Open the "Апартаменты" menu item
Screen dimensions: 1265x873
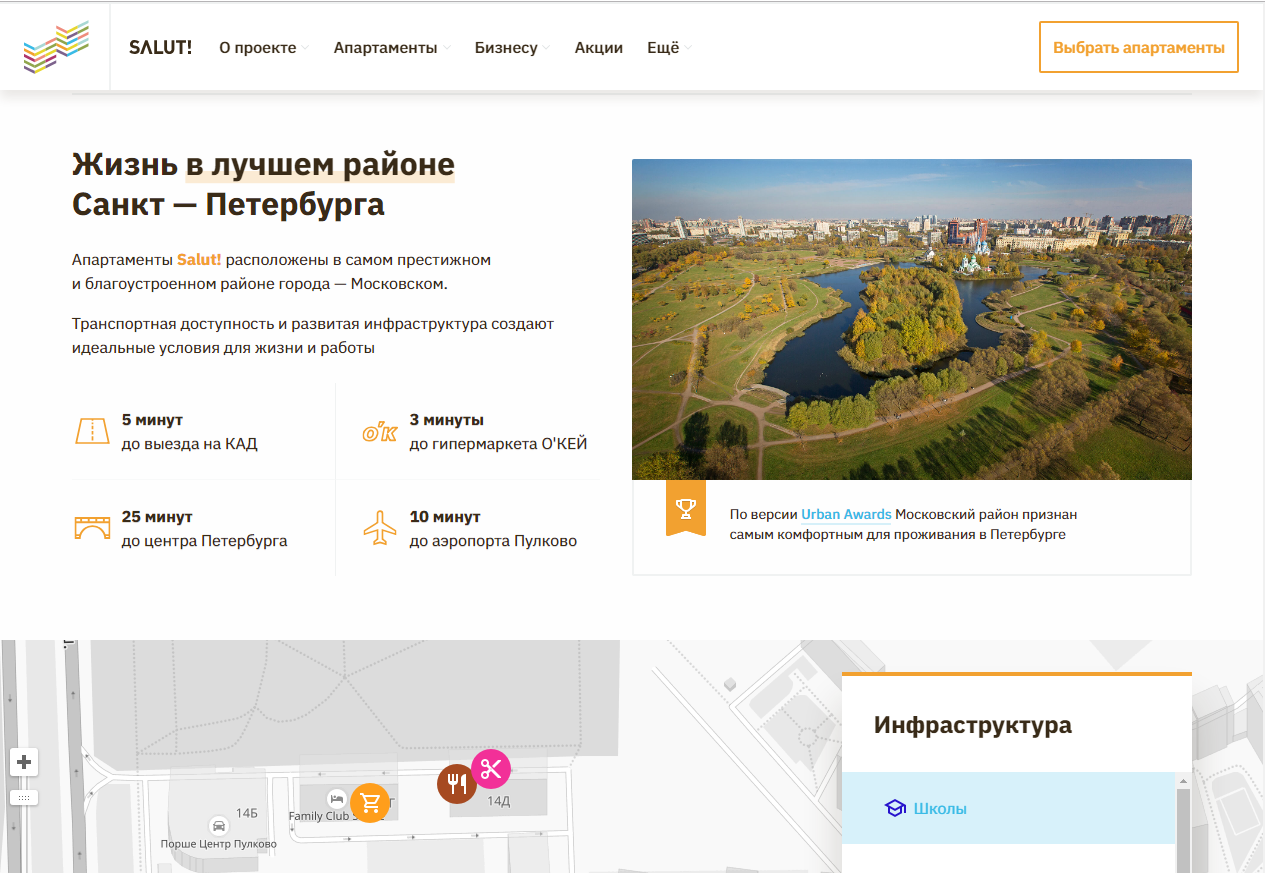pyautogui.click(x=386, y=47)
